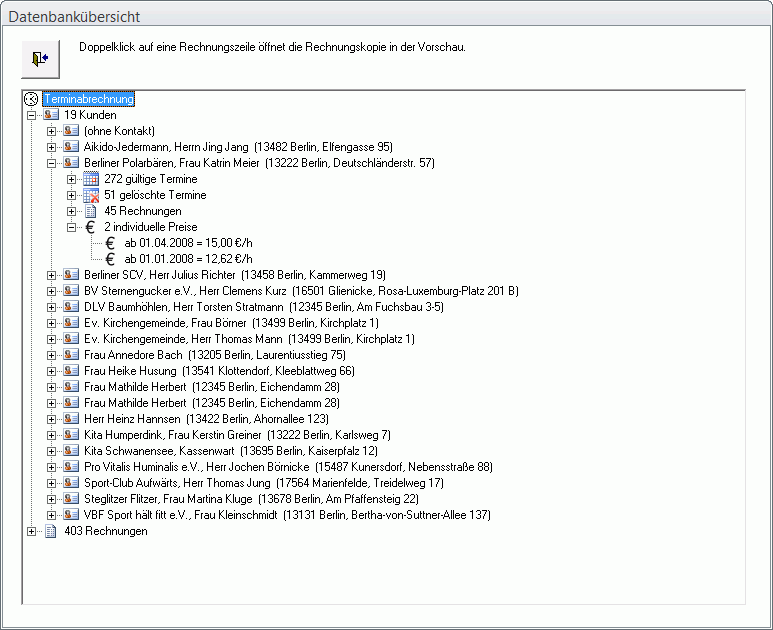Viewport: 773px width, 630px height.
Task: Click the document icon beside 45 Rechnungen
Action: 91,211
